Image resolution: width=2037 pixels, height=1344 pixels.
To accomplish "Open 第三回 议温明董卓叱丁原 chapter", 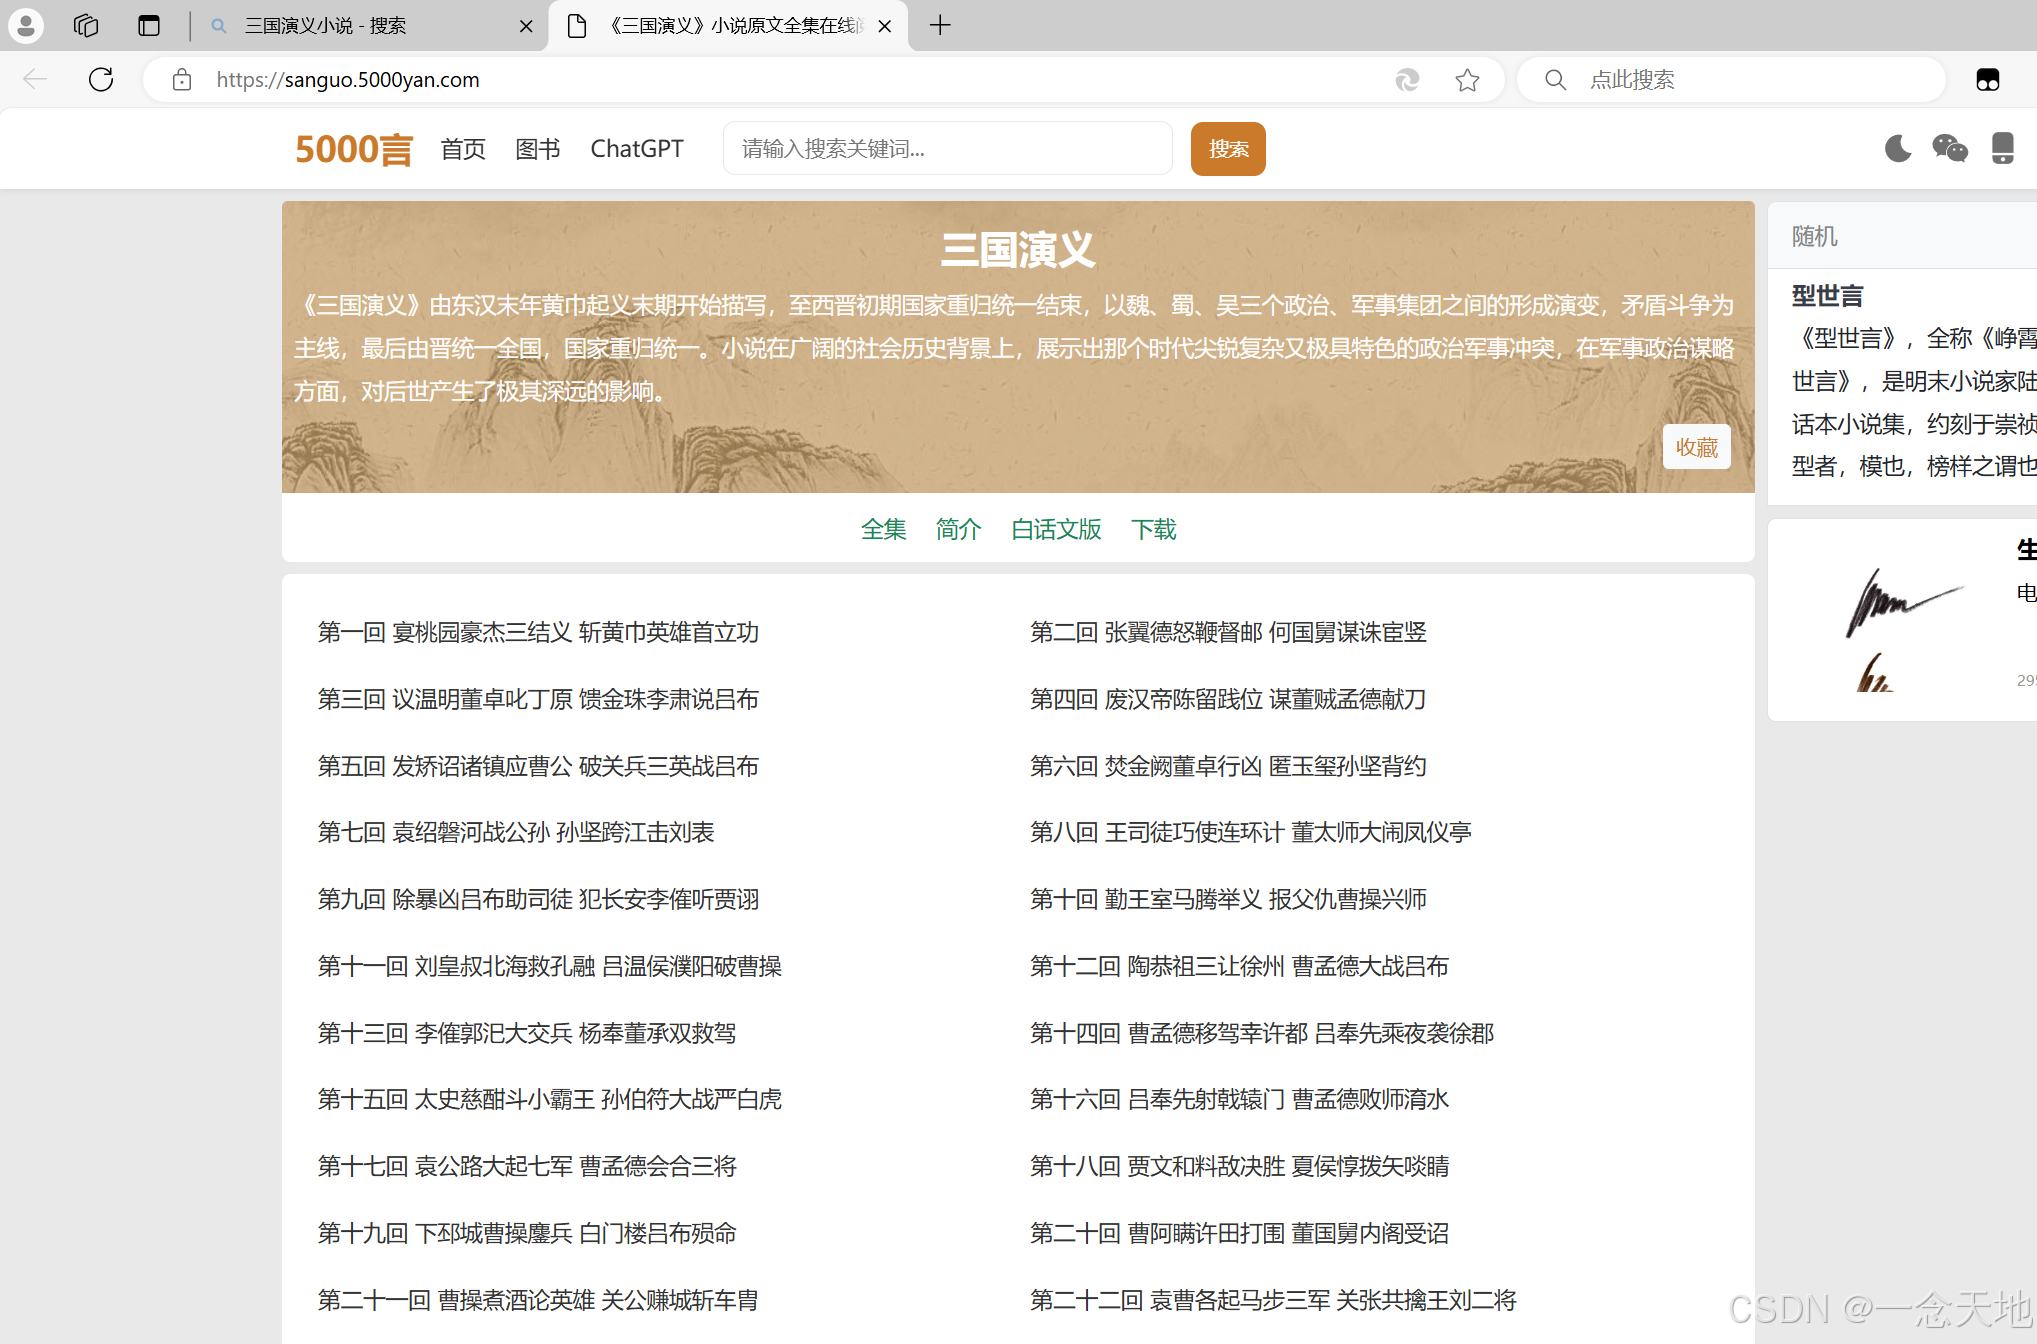I will click(538, 699).
